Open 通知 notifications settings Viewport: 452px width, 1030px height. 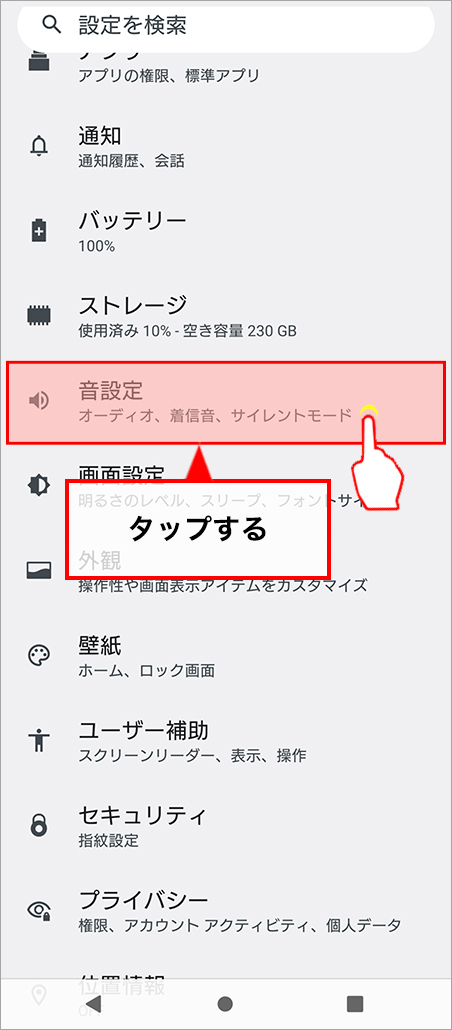click(x=226, y=146)
